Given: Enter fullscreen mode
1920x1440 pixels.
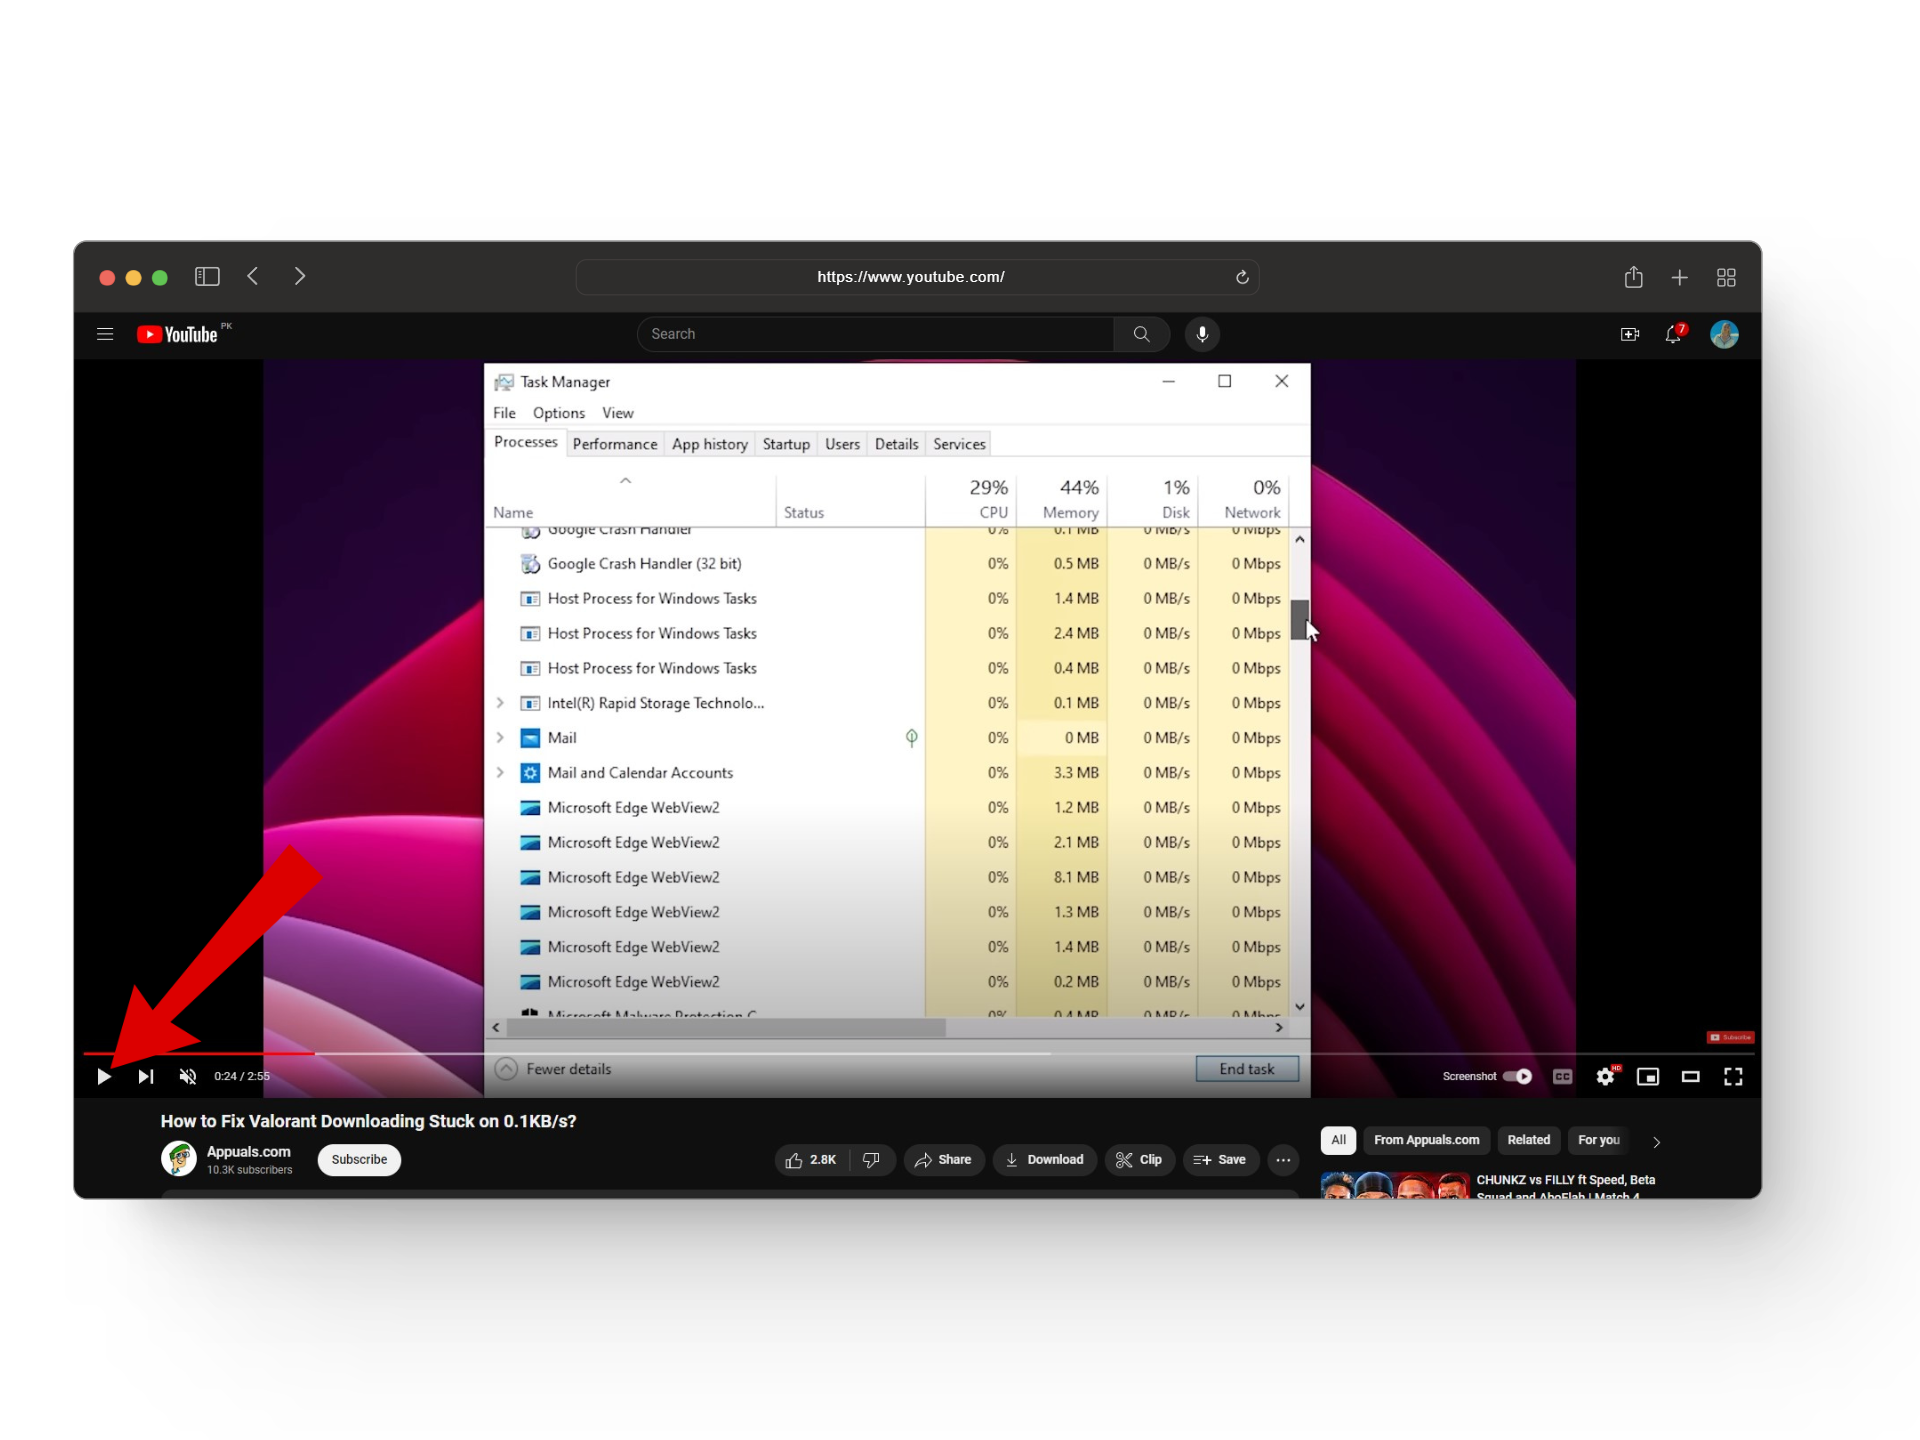Looking at the screenshot, I should (x=1733, y=1076).
